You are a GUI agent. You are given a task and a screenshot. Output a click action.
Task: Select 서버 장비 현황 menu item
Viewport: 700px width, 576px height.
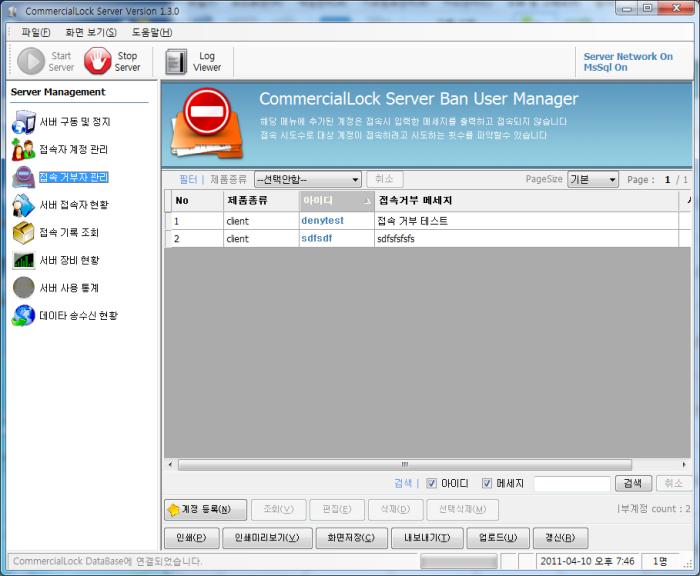pyautogui.click(x=70, y=260)
